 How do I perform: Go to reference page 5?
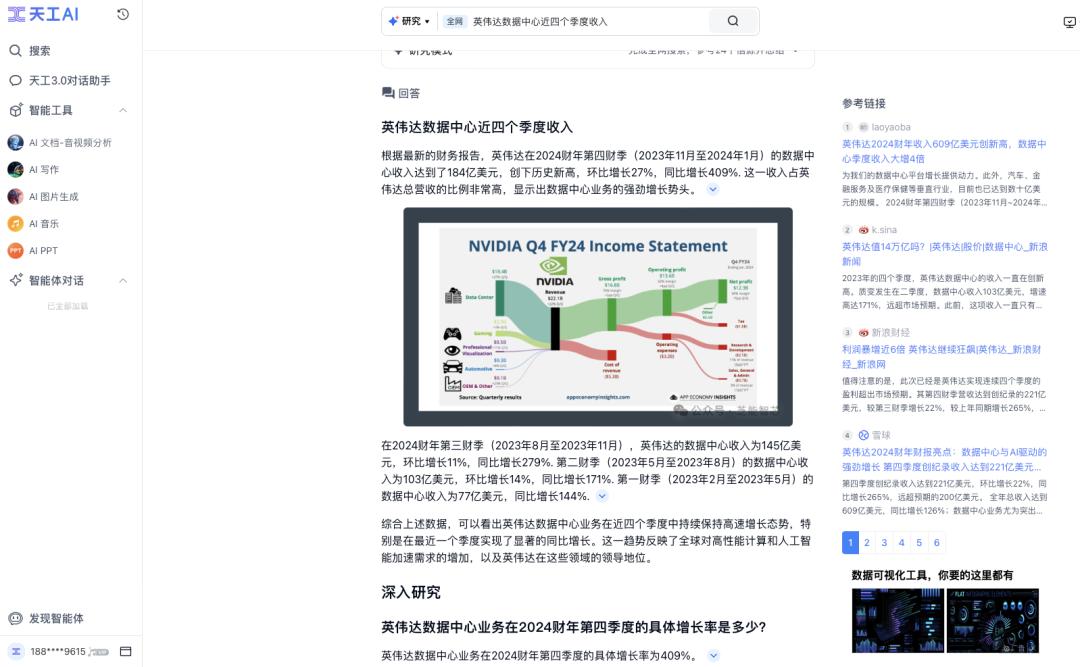[x=919, y=543]
